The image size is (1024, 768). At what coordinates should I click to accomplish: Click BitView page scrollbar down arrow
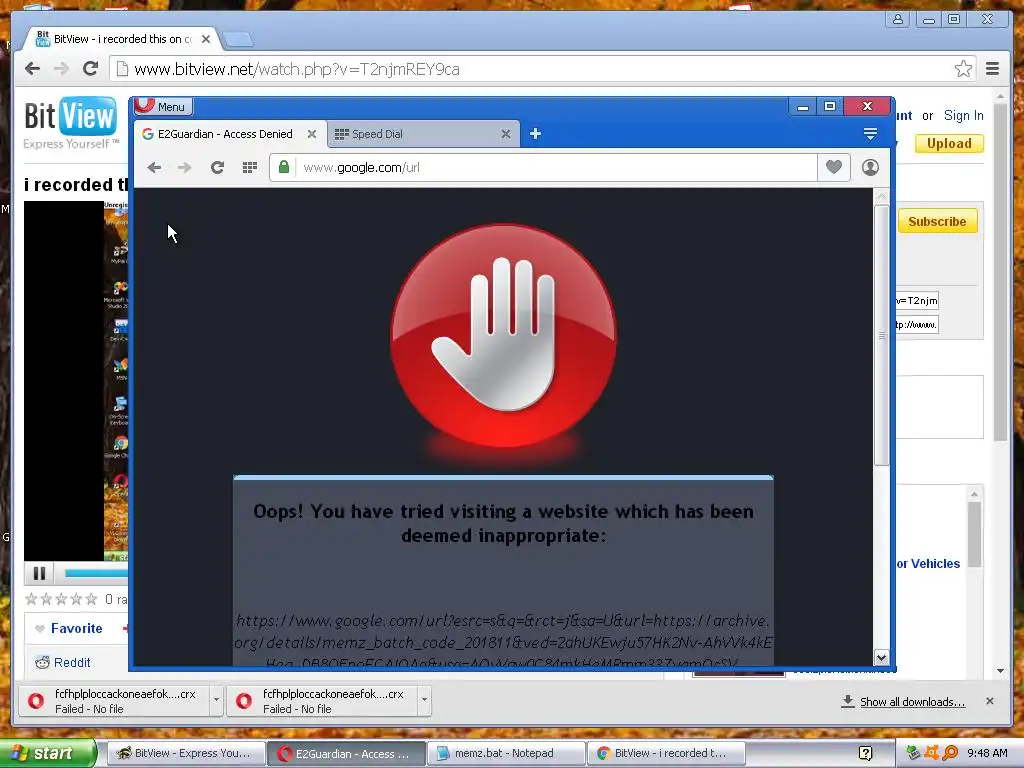[x=1000, y=671]
